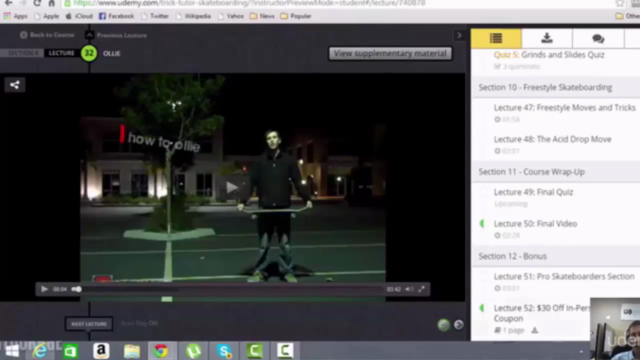Open the iCloud bookmark
Viewport: 640px width, 360px height.
point(79,16)
